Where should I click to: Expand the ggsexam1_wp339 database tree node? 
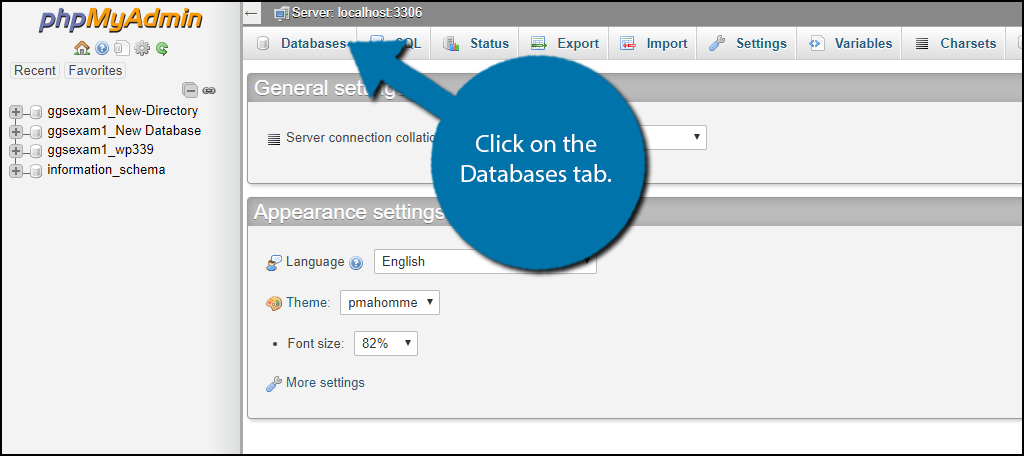point(16,151)
